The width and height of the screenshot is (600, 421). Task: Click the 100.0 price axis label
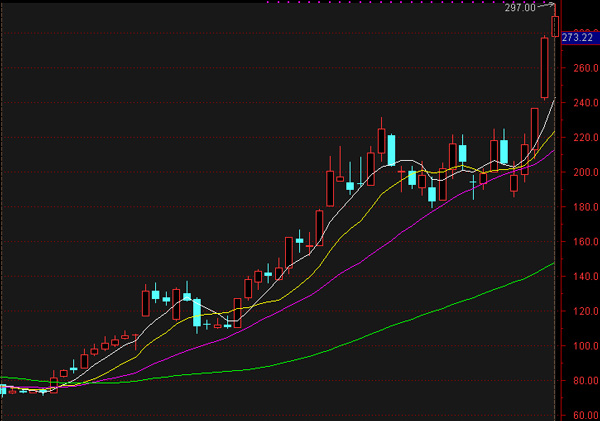[x=586, y=346]
